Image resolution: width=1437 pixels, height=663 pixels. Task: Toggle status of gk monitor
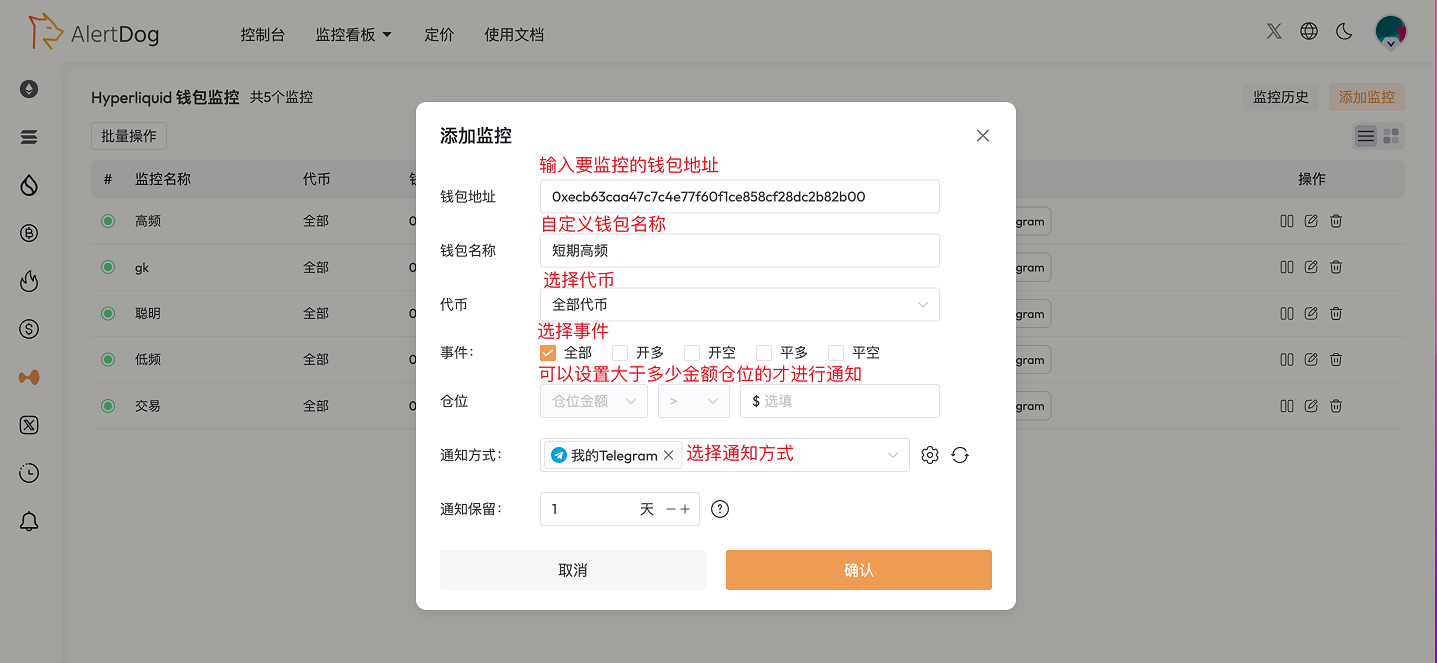point(108,267)
